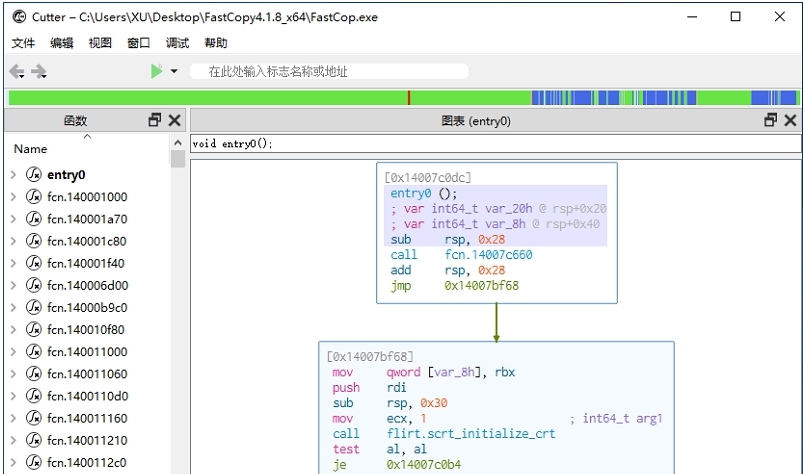This screenshot has width=803, height=474.
Task: Select fcn.140011160 in the function list
Action: pyautogui.click(x=87, y=418)
